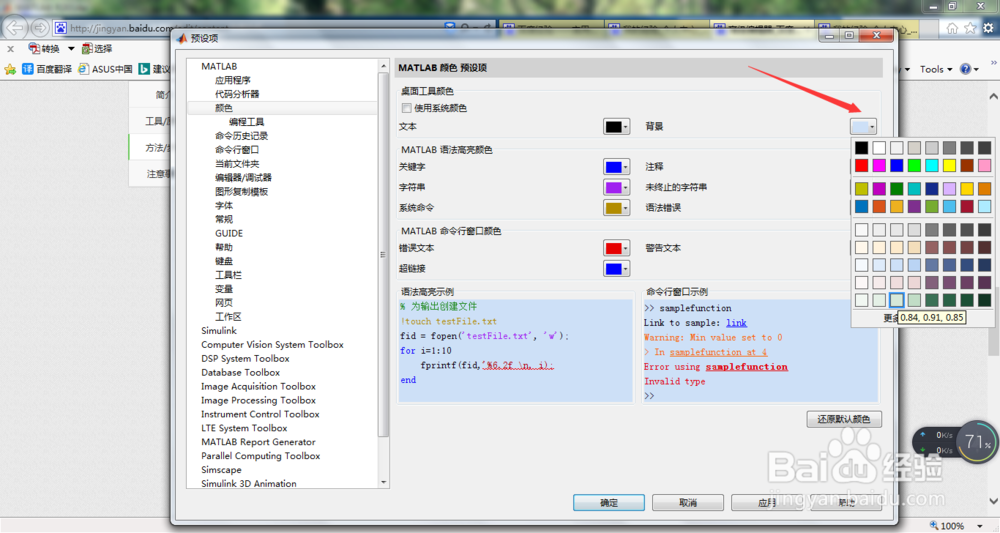Expand the 转换 dropdown arrow

pyautogui.click(x=71, y=48)
